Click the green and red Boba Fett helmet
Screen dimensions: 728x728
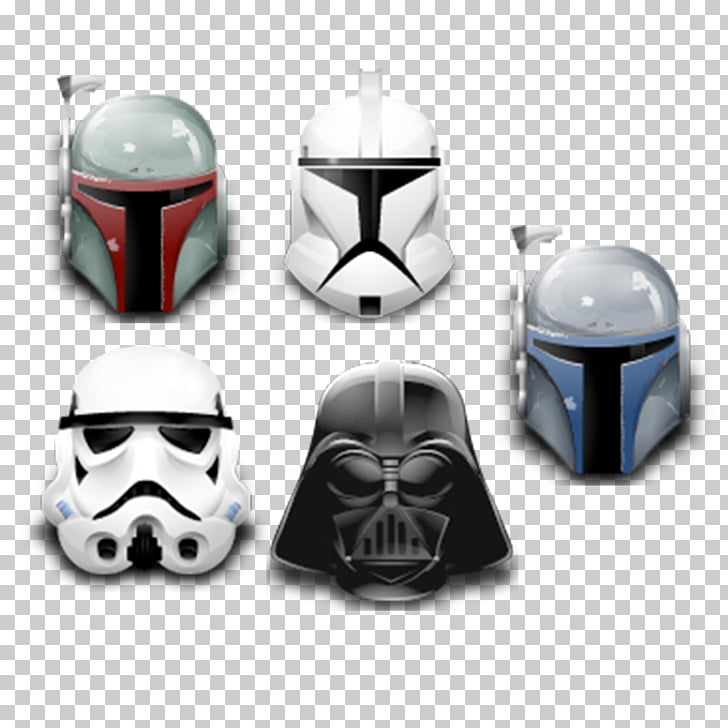pyautogui.click(x=143, y=195)
